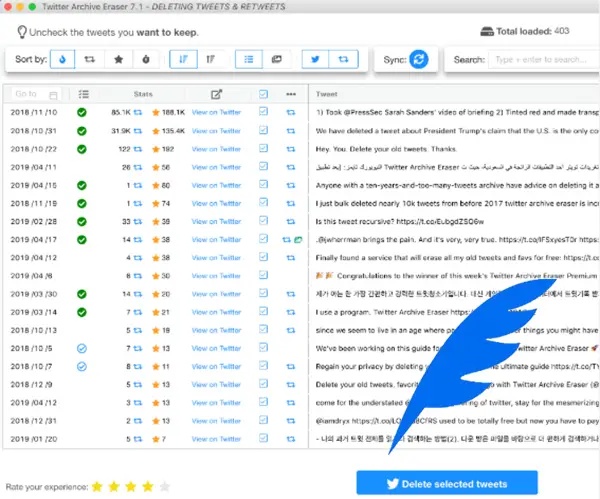The image size is (600, 499).
Task: Toggle tweets filter bird icon
Action: (315, 59)
